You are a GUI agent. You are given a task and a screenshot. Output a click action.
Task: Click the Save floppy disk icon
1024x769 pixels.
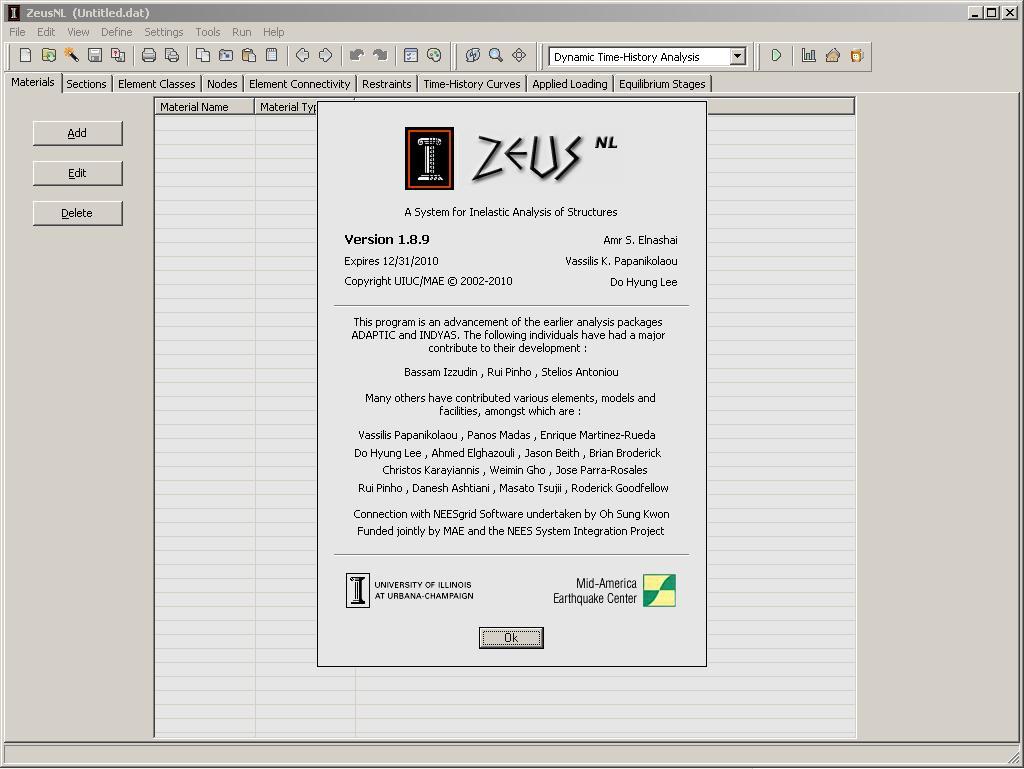pos(95,55)
